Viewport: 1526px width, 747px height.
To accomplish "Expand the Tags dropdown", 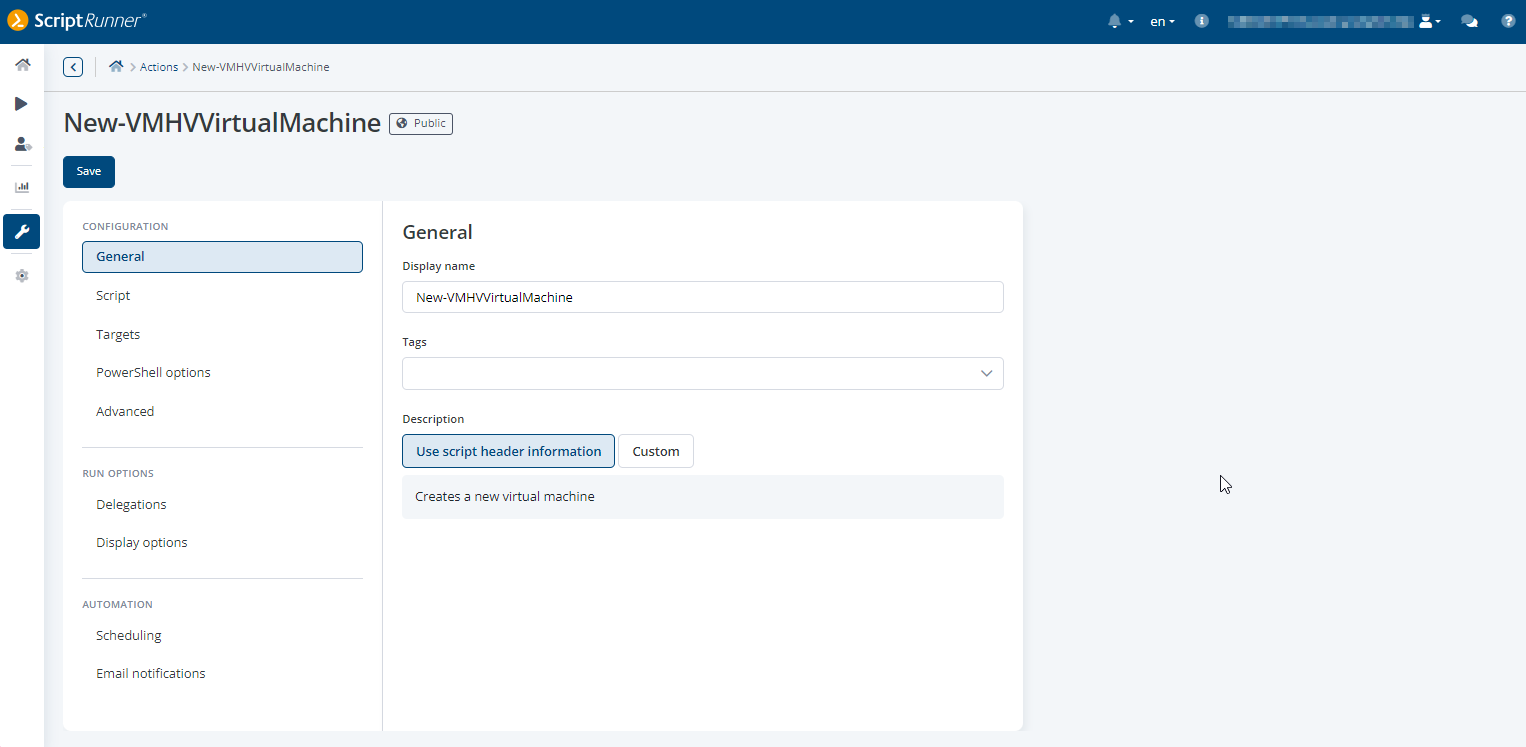I will click(986, 373).
